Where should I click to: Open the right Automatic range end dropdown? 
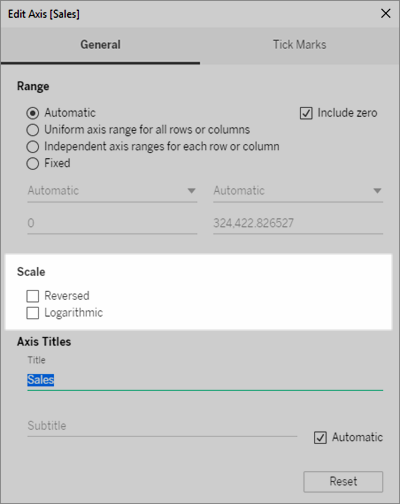[x=298, y=191]
